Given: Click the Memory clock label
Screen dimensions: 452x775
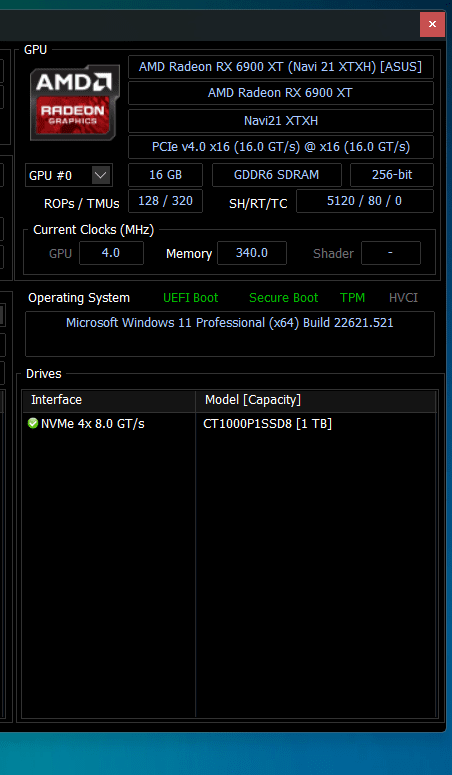Looking at the screenshot, I should coord(189,254).
